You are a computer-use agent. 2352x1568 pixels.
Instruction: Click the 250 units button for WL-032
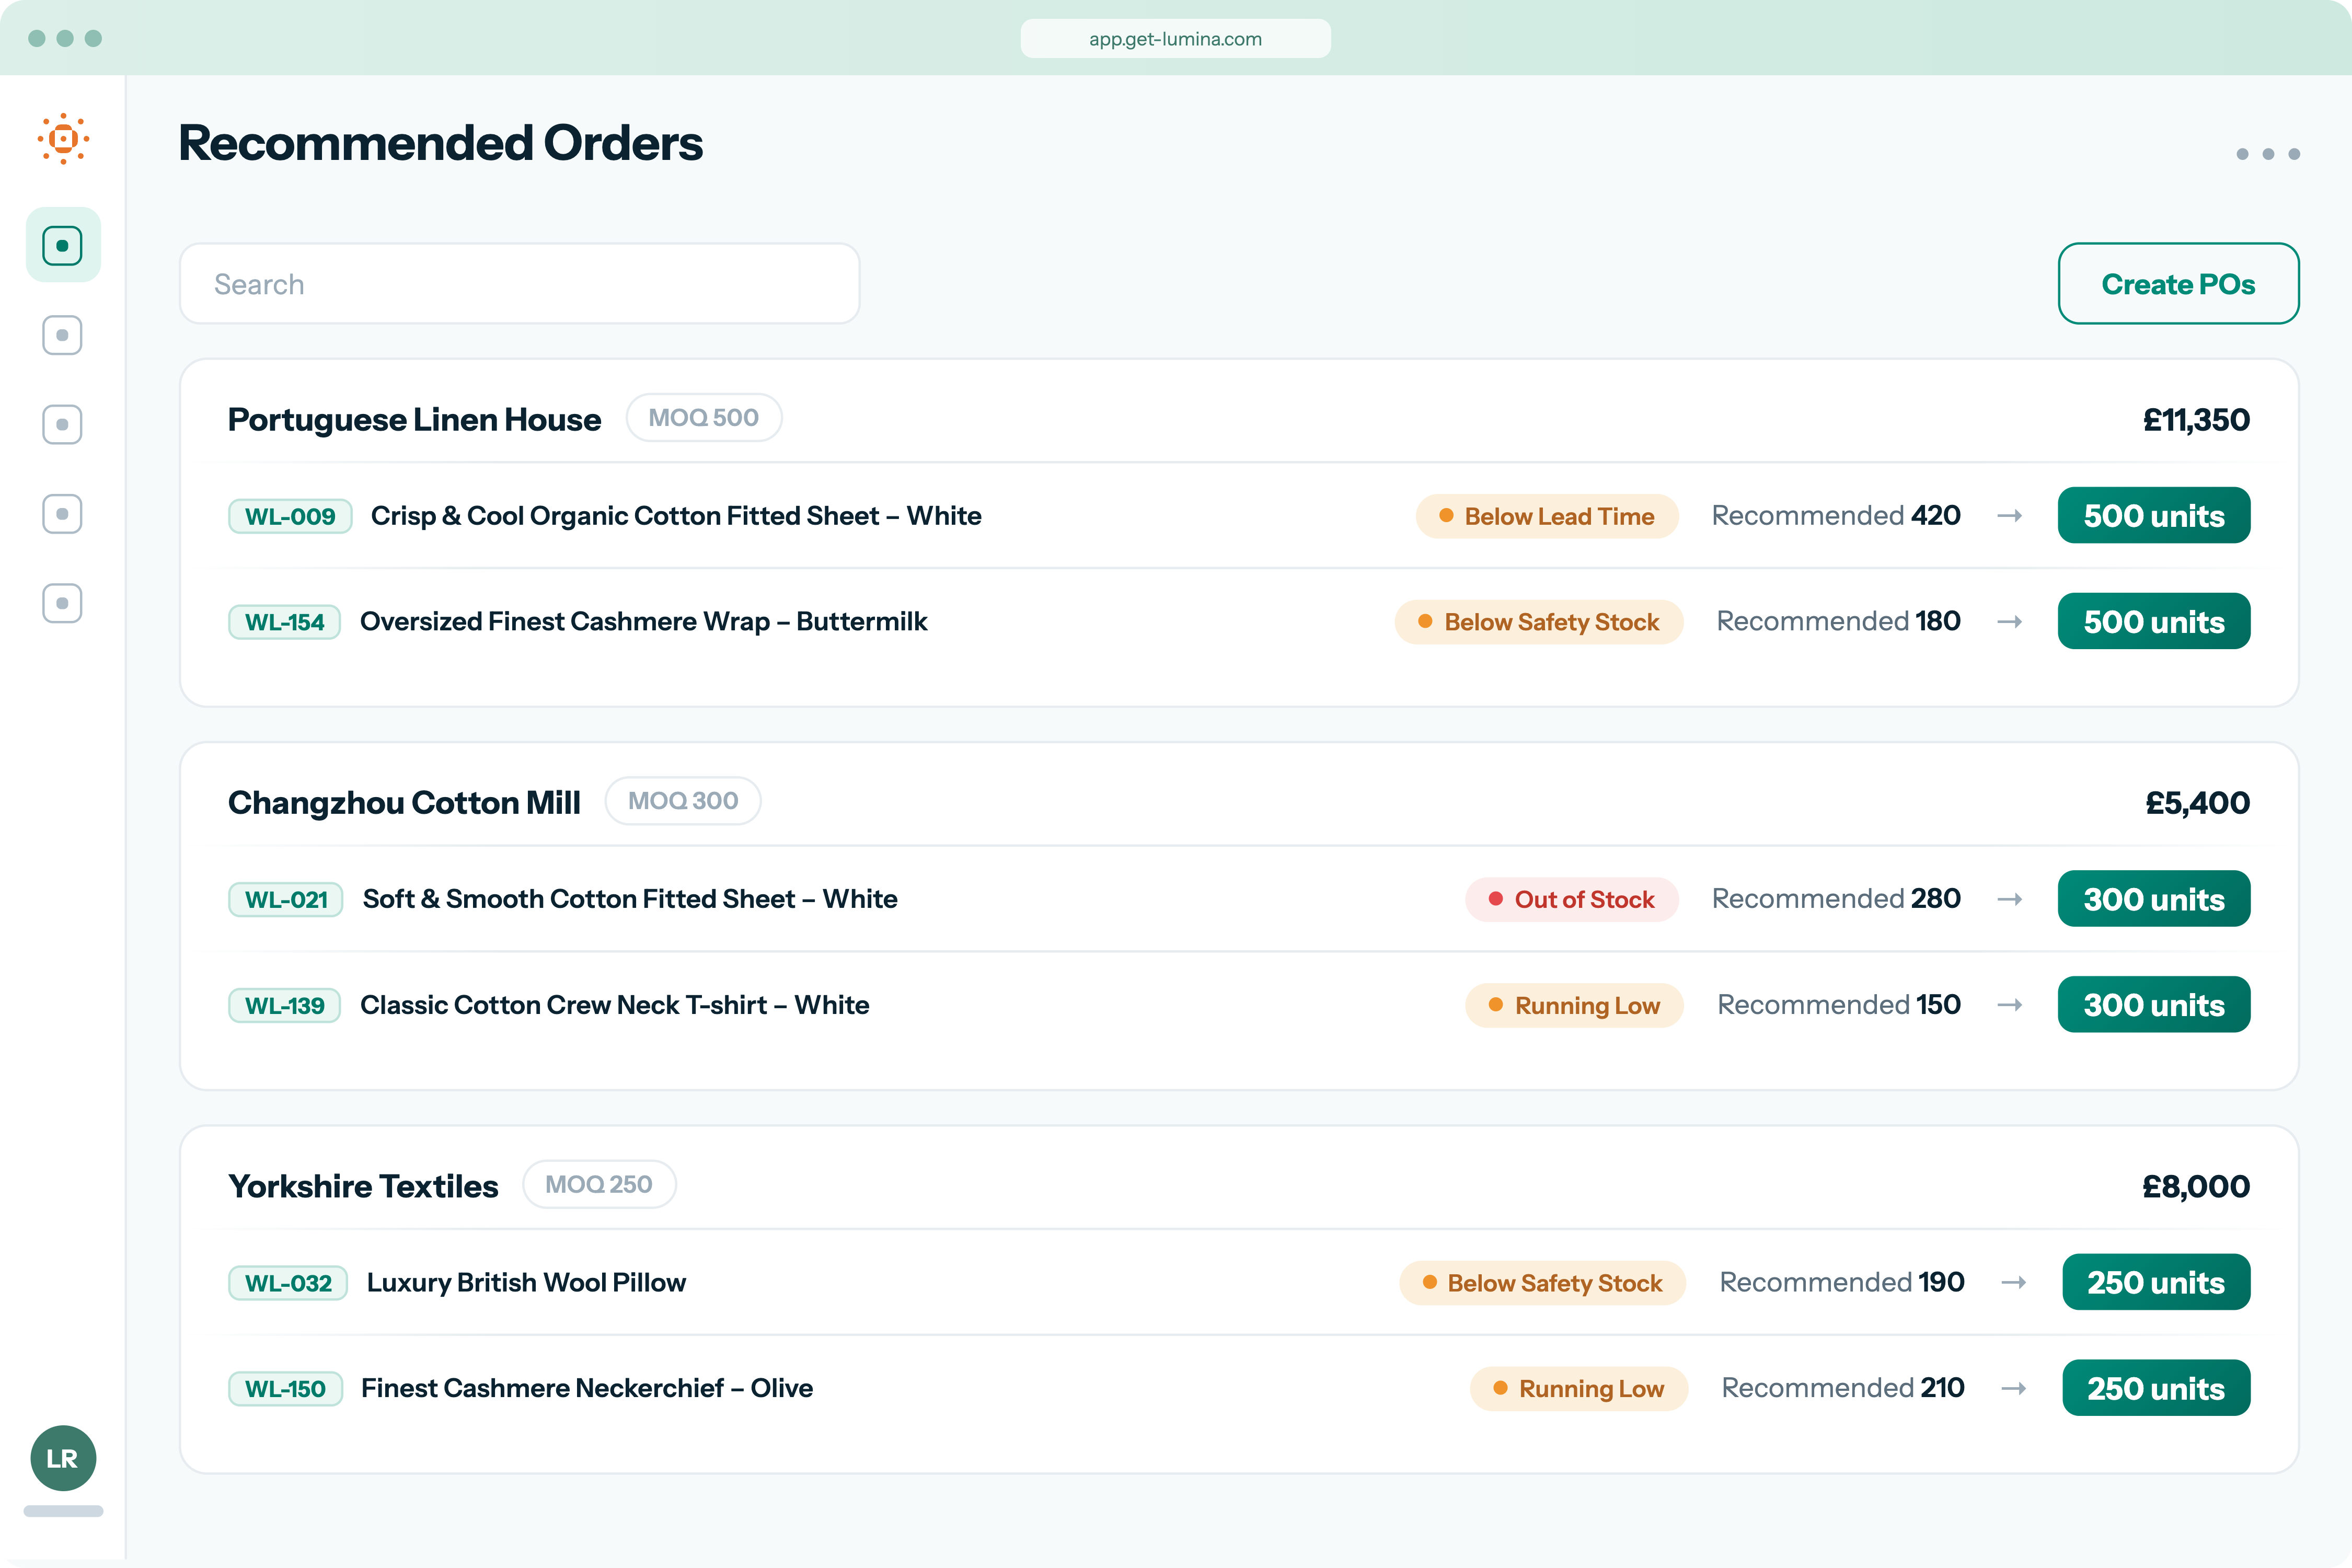coord(2156,1282)
